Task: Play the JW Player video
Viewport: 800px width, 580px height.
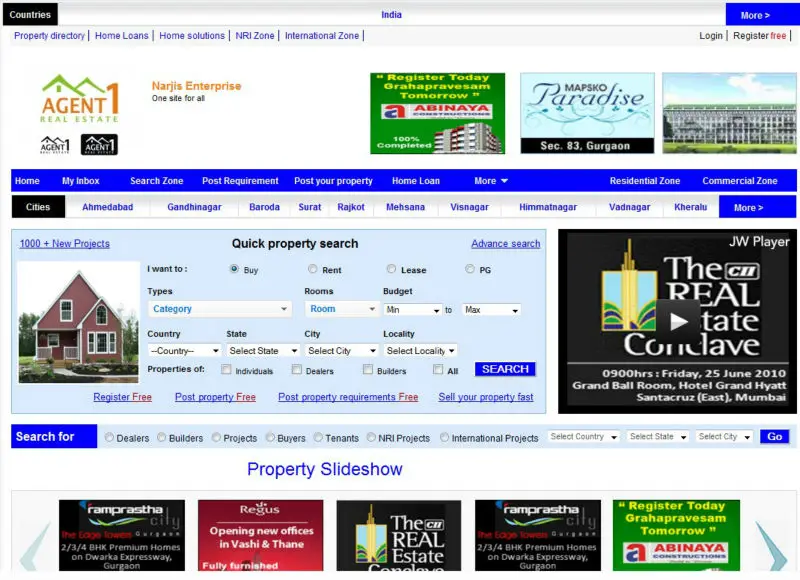Action: pyautogui.click(x=678, y=321)
